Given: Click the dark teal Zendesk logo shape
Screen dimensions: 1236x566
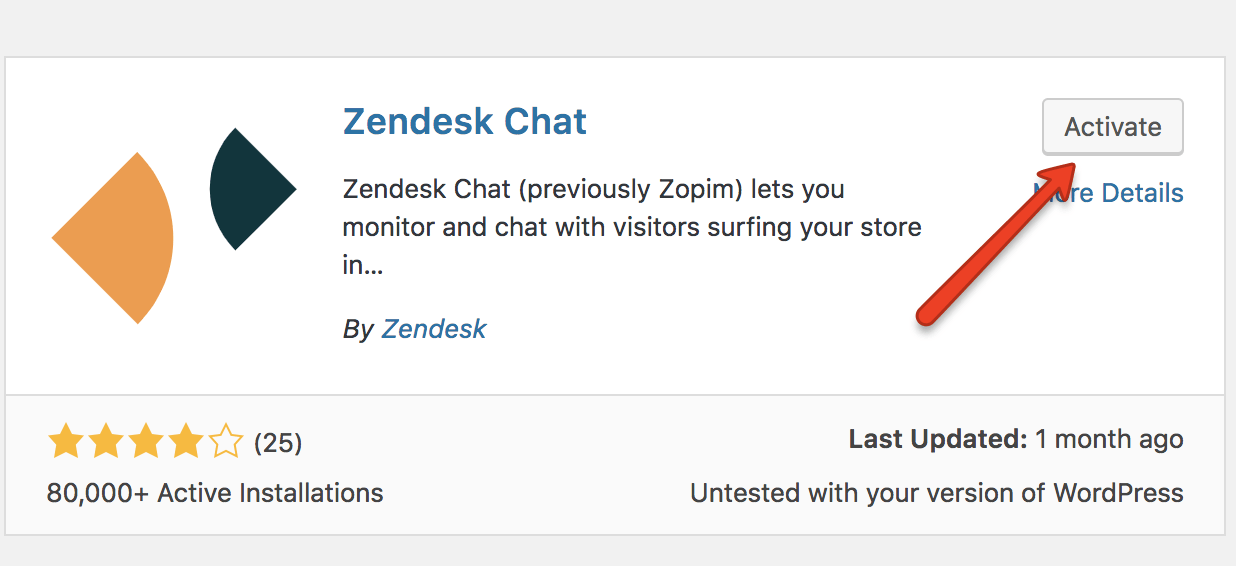Looking at the screenshot, I should 245,189.
